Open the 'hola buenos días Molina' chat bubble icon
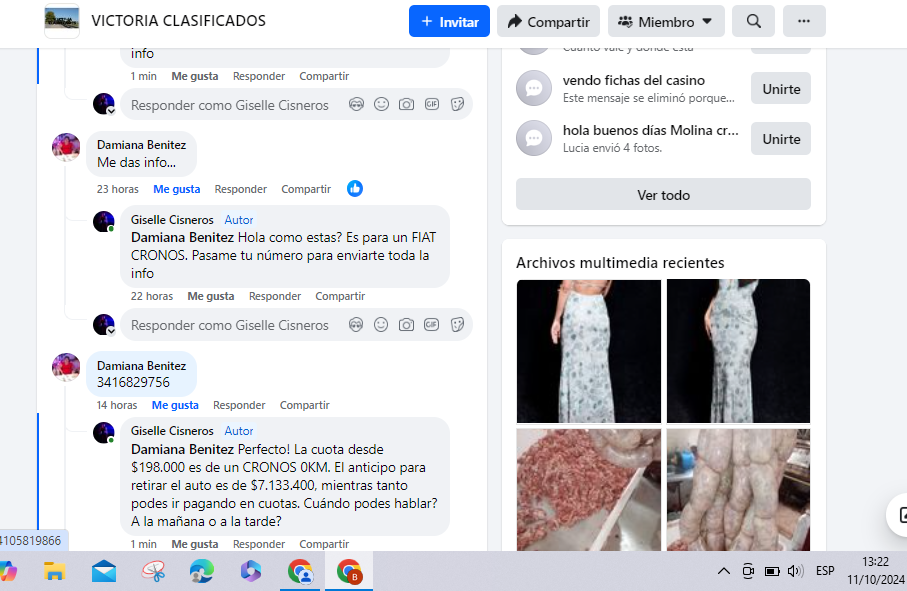Image resolution: width=907 pixels, height=591 pixels. pyautogui.click(x=534, y=138)
